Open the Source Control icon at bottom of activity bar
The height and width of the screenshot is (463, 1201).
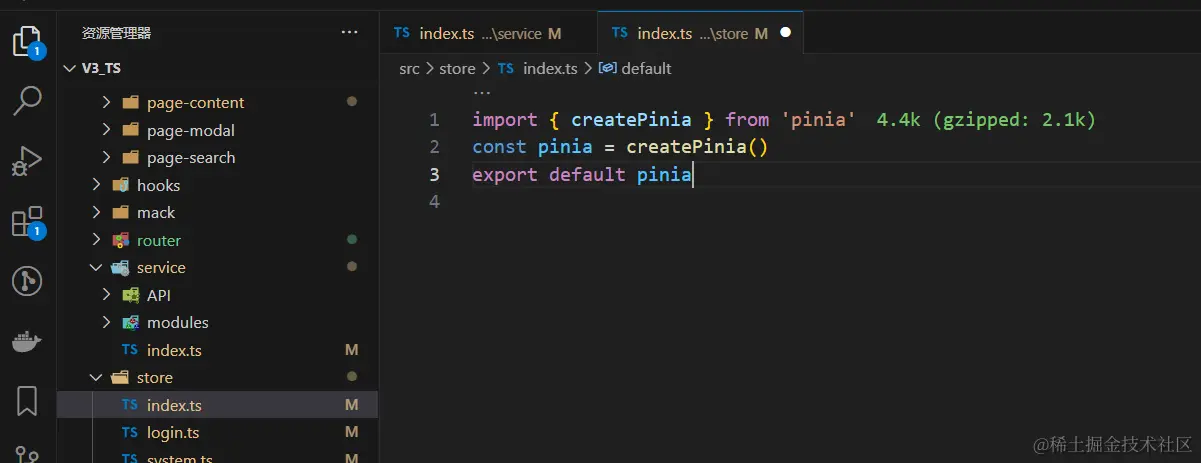pyautogui.click(x=27, y=453)
